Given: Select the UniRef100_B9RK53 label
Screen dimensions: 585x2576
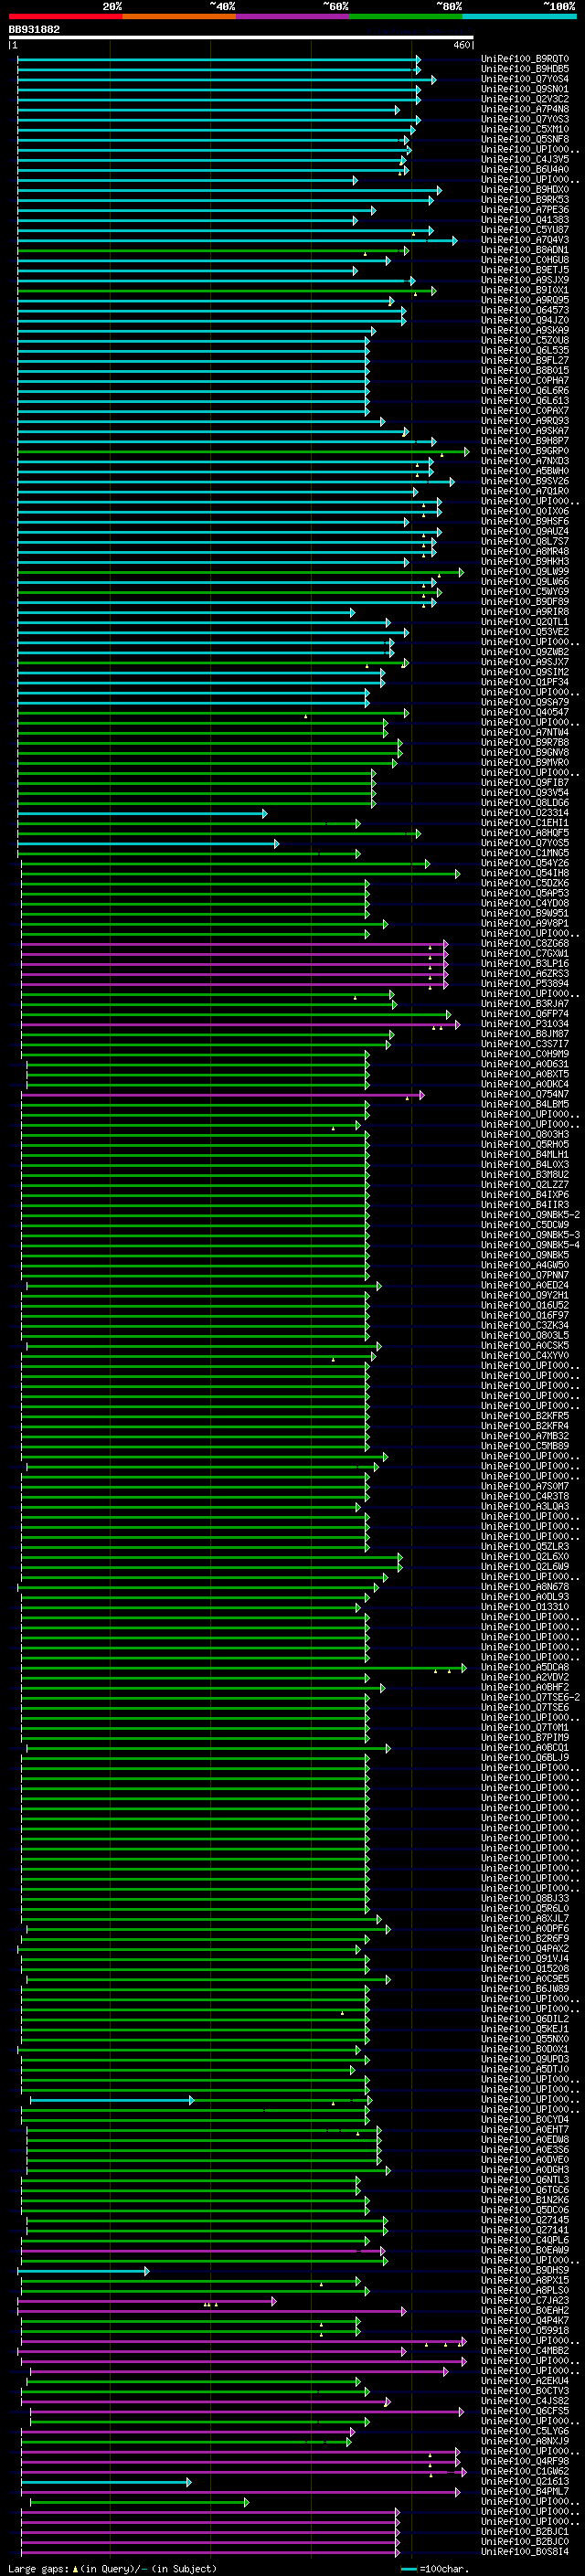Looking at the screenshot, I should point(525,200).
